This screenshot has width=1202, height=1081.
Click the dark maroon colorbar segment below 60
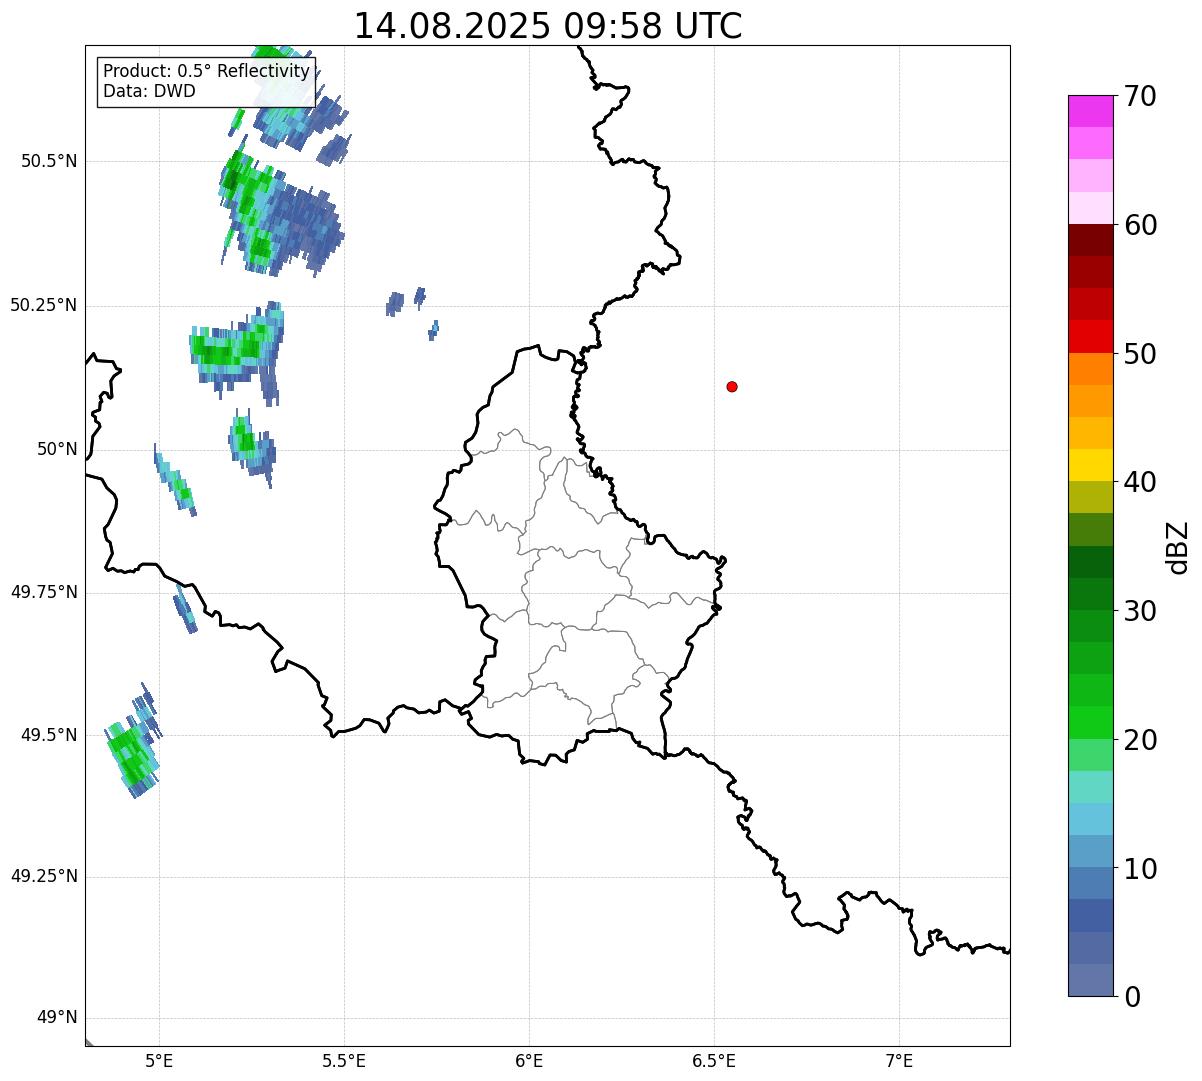pyautogui.click(x=1091, y=240)
